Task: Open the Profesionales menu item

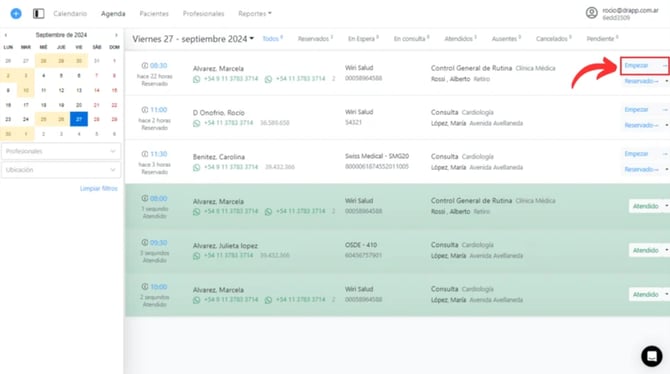Action: click(x=203, y=14)
